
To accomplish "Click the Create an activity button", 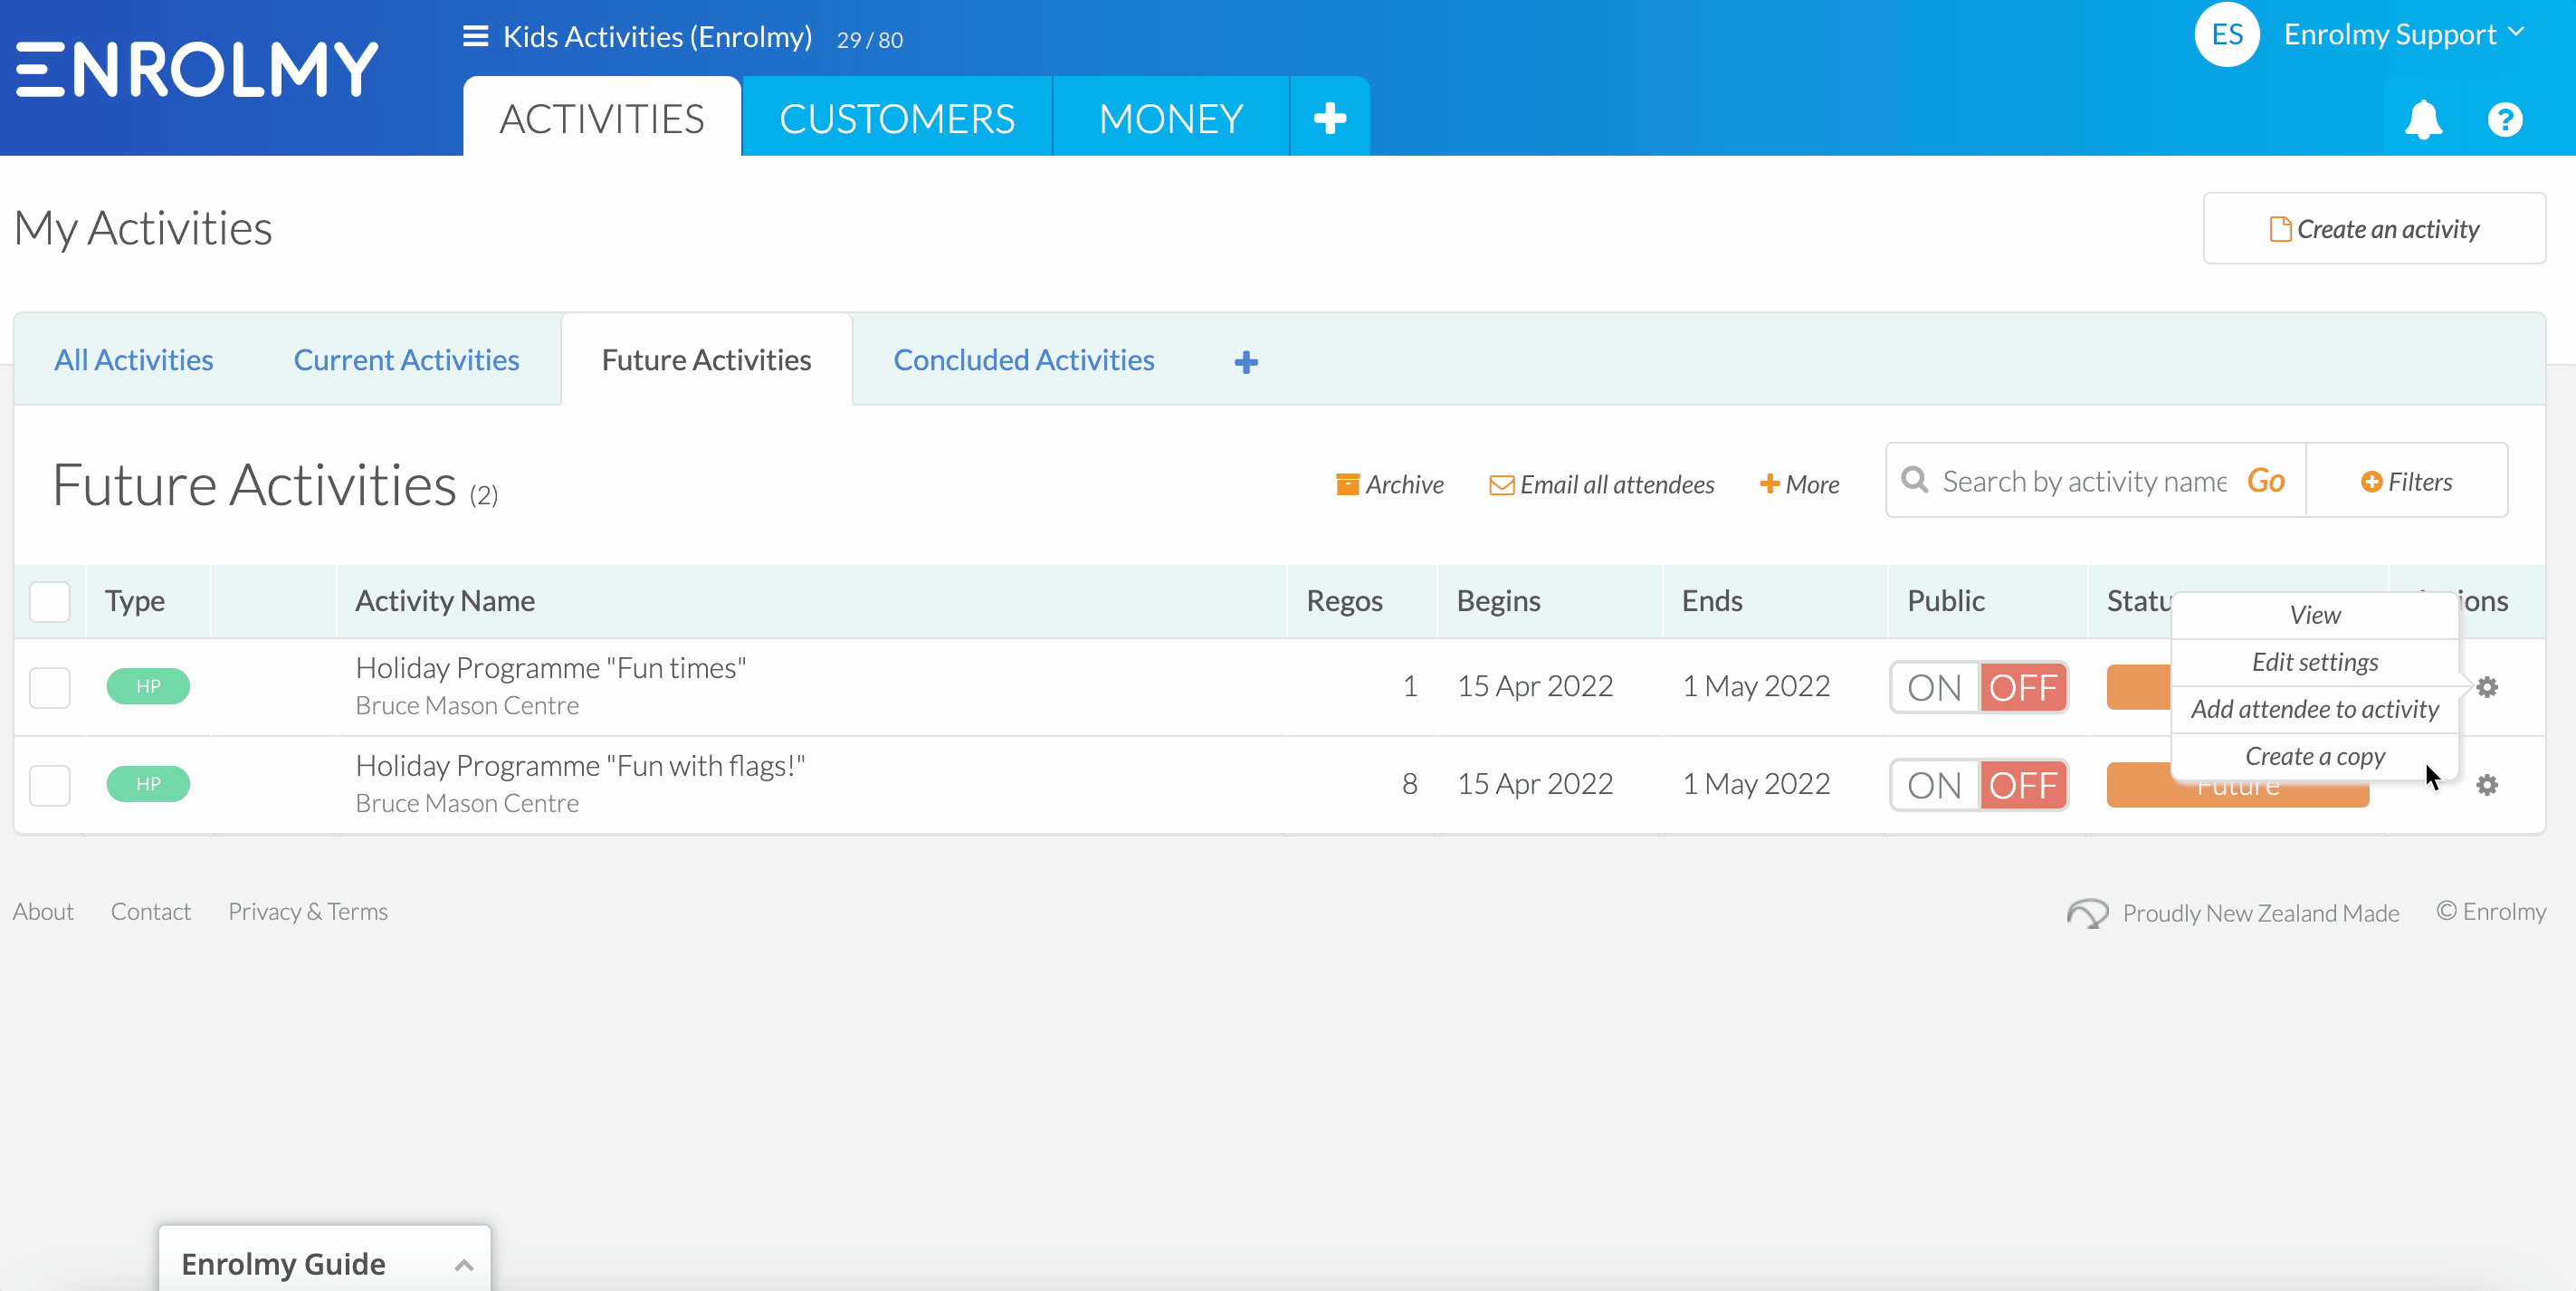I will 2374,229.
